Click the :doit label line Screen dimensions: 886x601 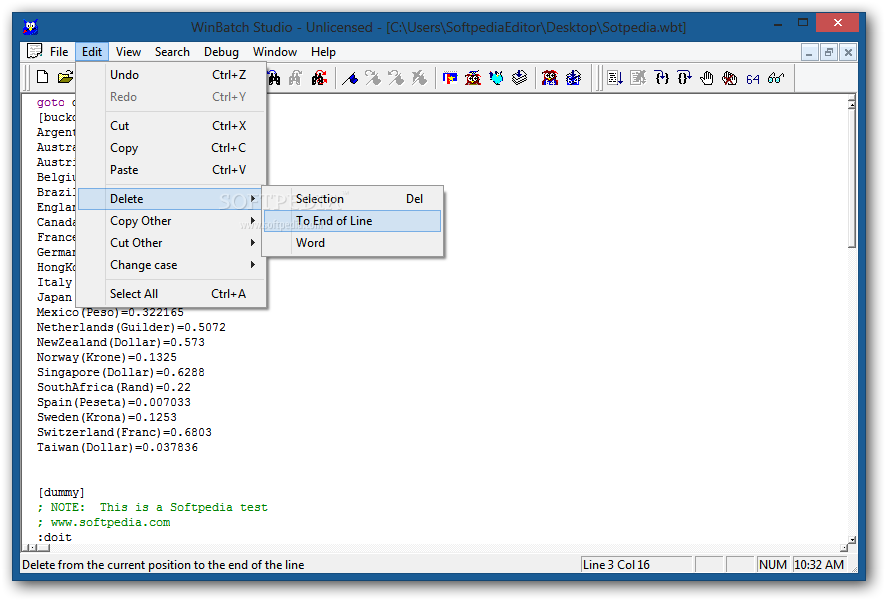[55, 537]
